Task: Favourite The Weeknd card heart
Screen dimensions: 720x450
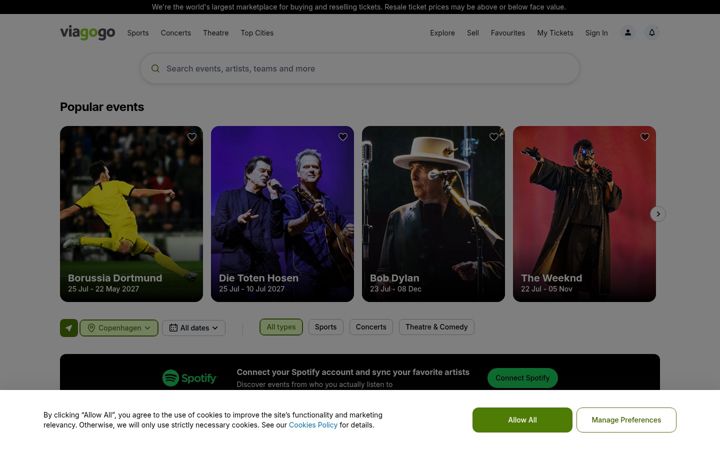Action: [x=645, y=137]
